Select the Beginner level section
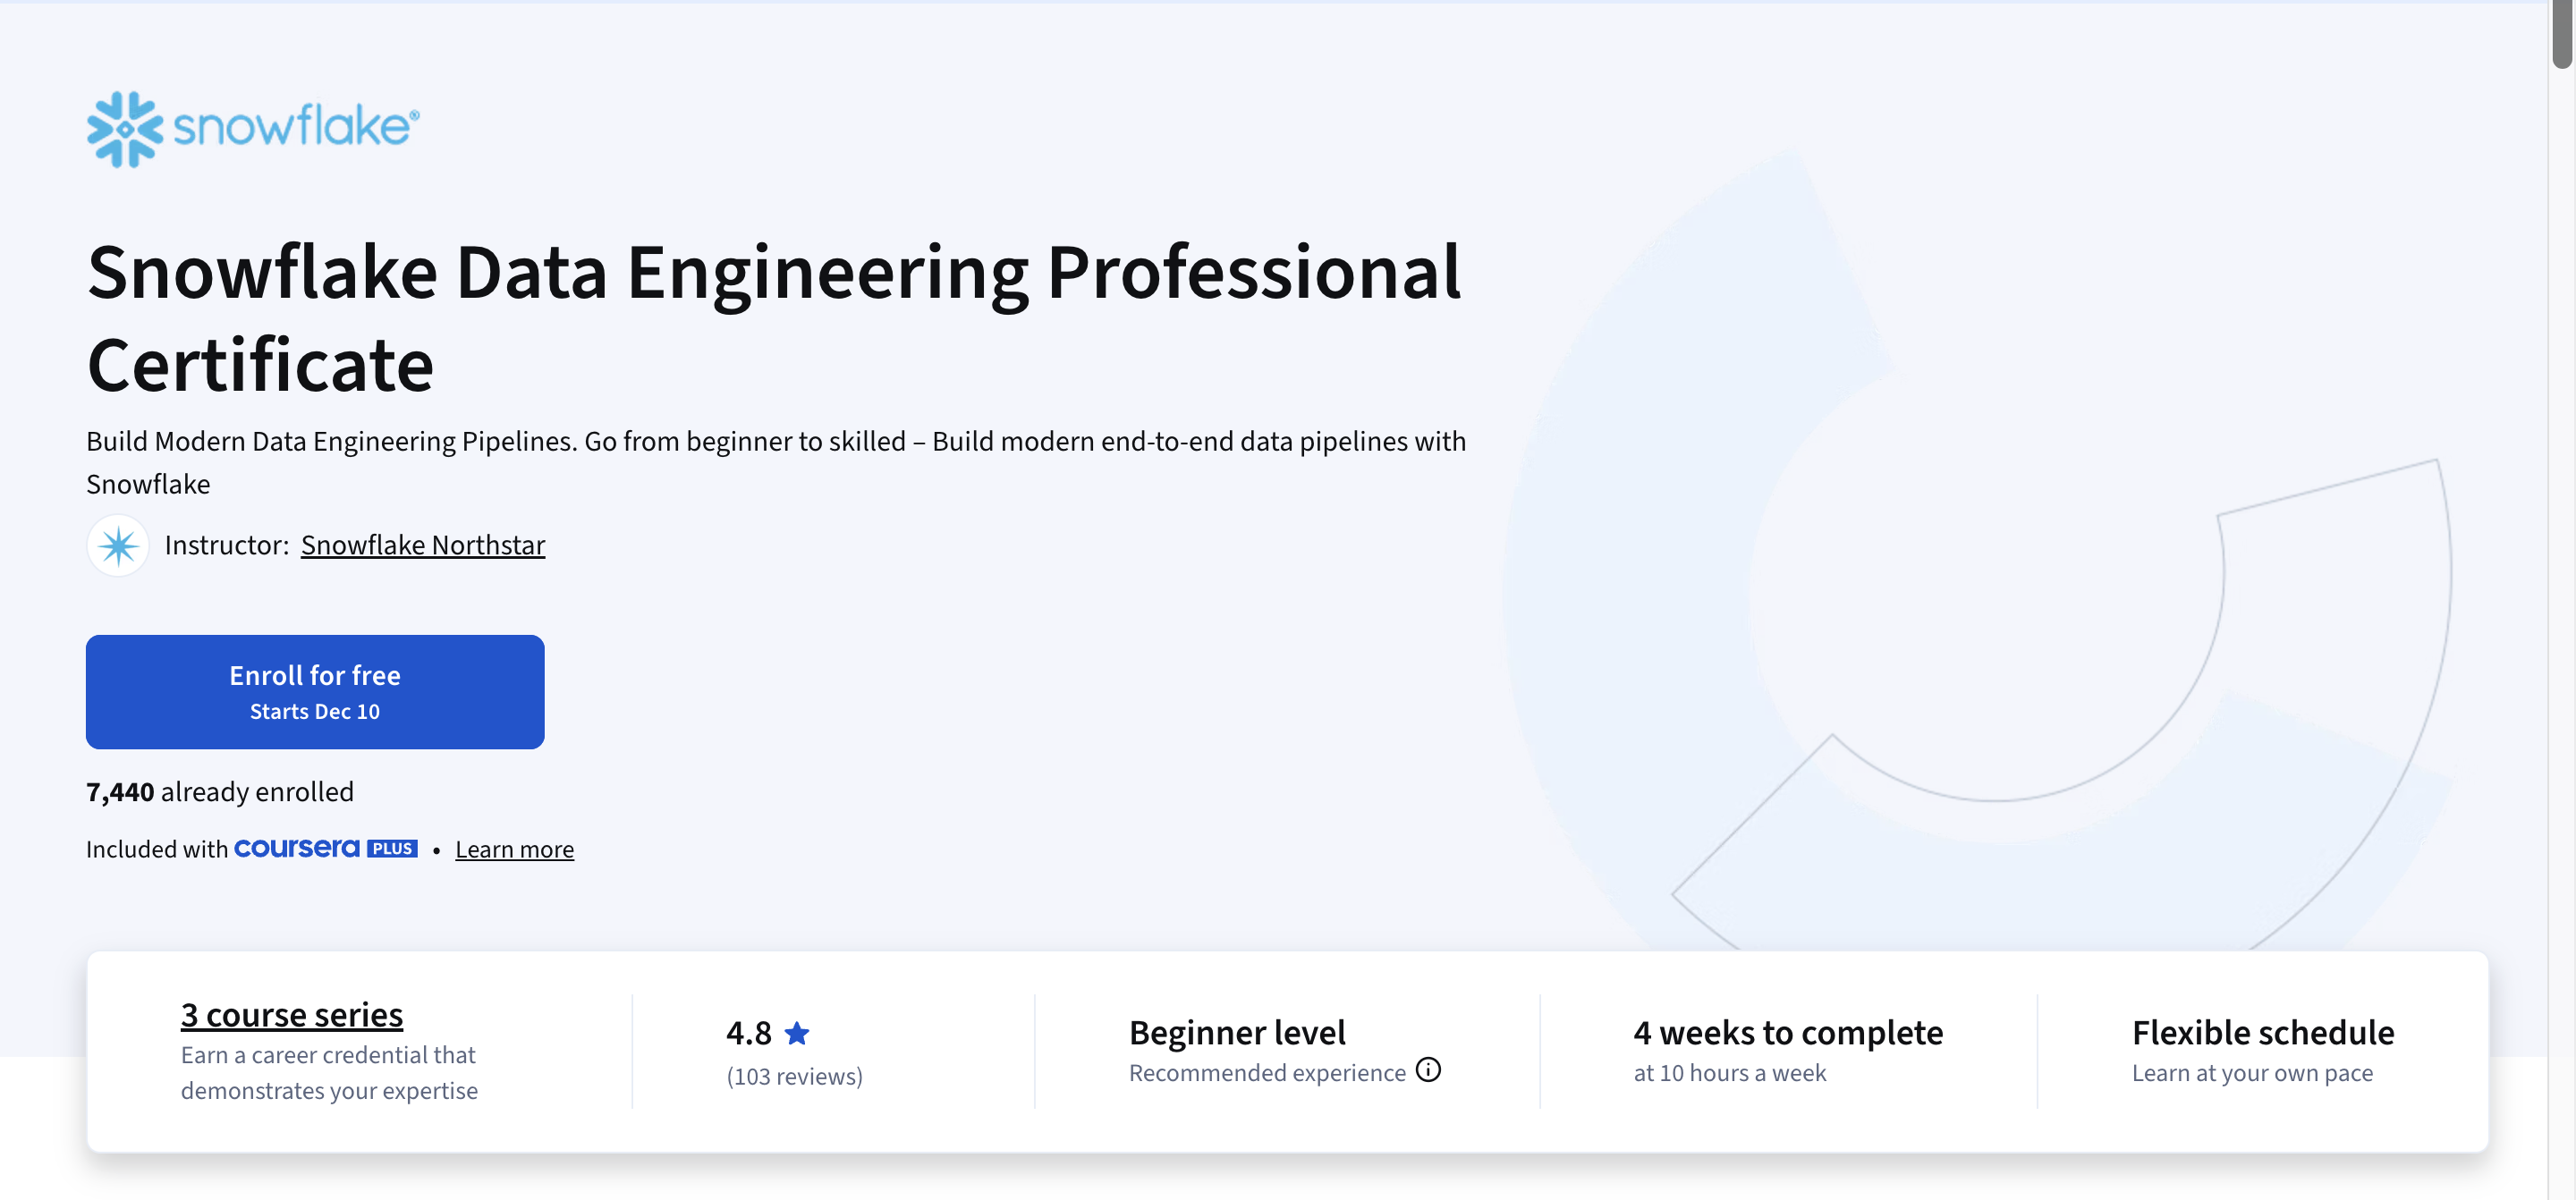Image resolution: width=2576 pixels, height=1200 pixels. click(1237, 1033)
